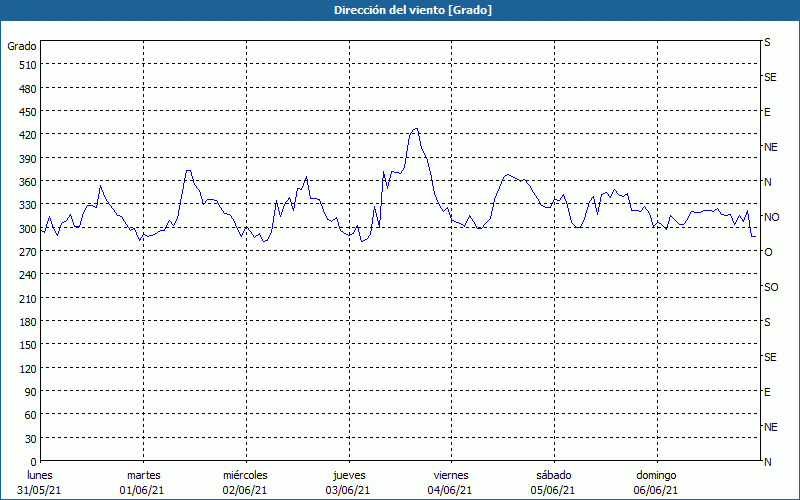Click the 'viernes' day label
This screenshot has height=500, width=800.
point(451,475)
